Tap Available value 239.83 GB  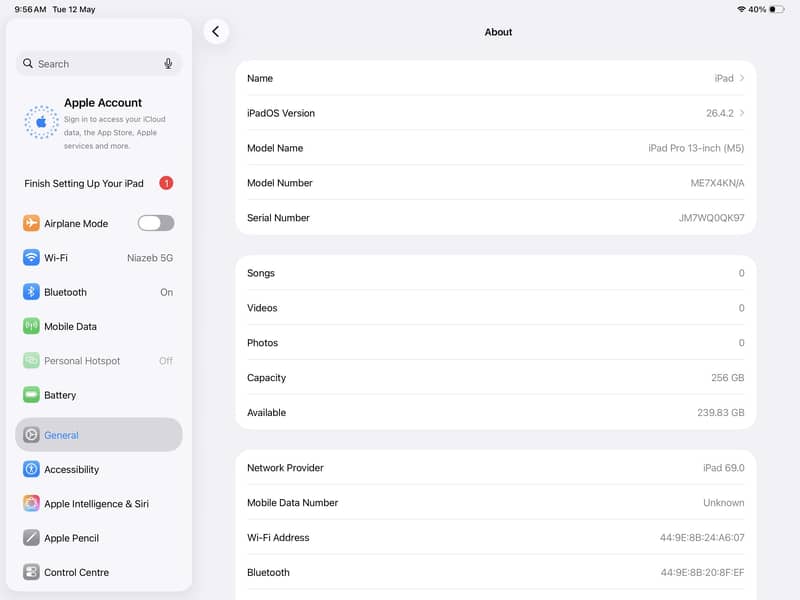click(720, 412)
